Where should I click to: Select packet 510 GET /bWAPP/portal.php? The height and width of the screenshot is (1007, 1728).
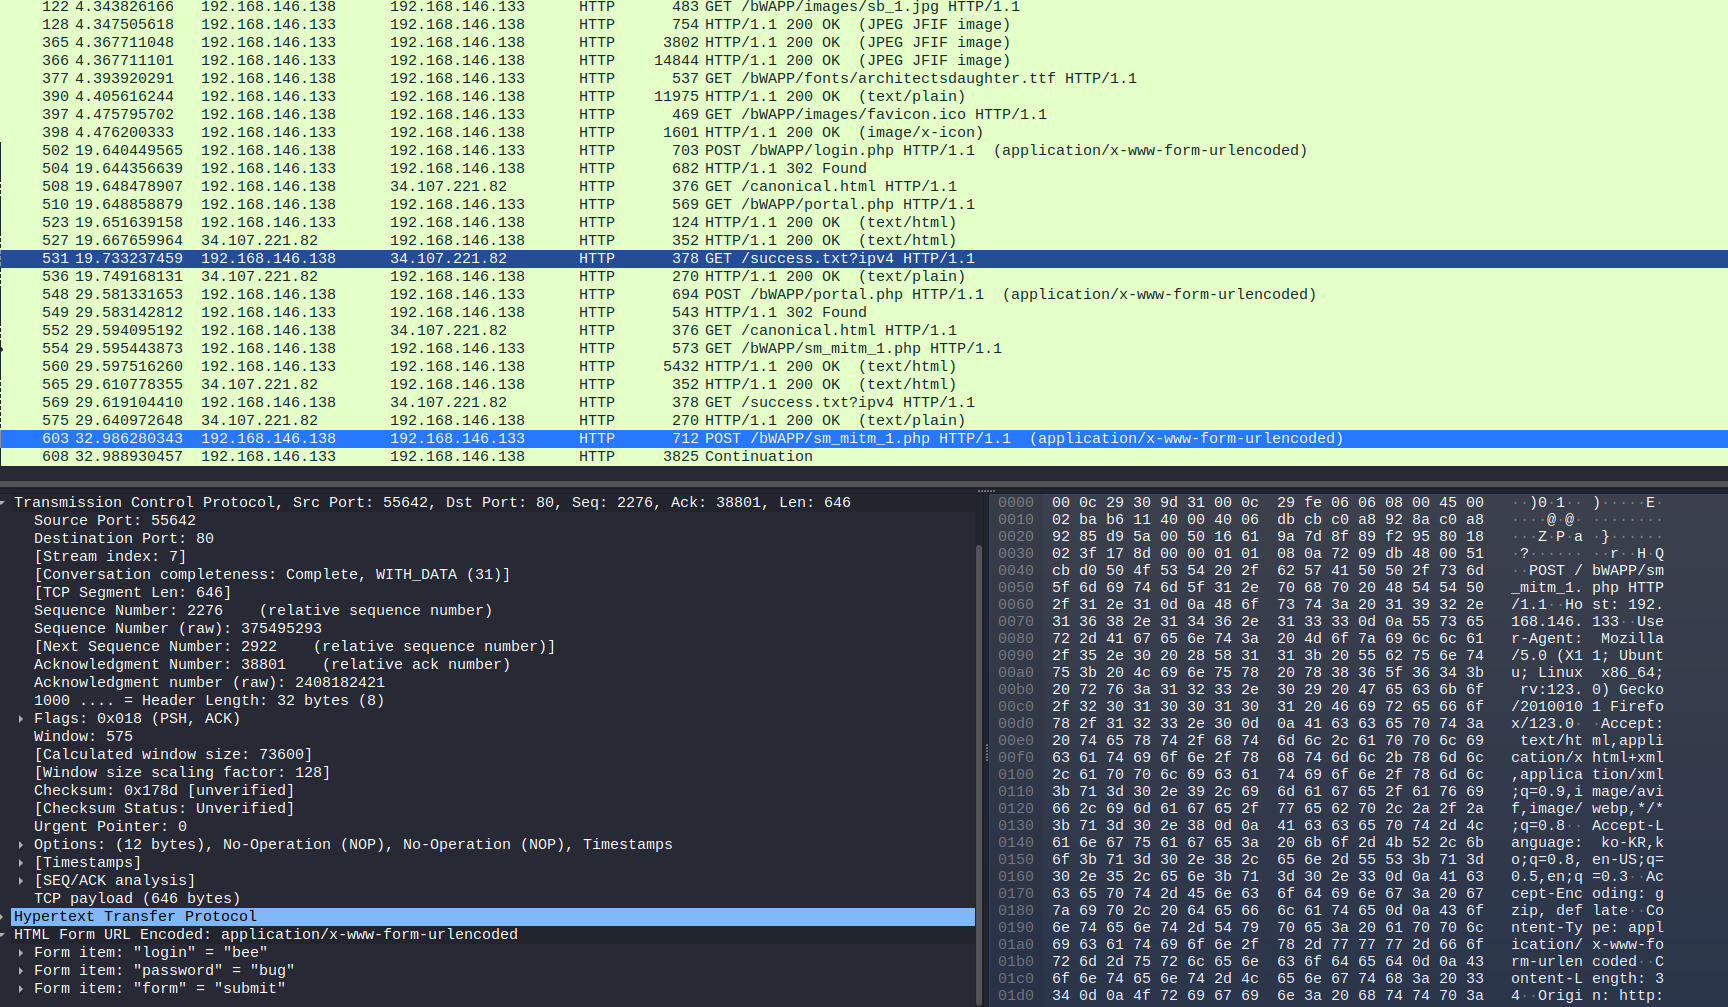tap(864, 204)
